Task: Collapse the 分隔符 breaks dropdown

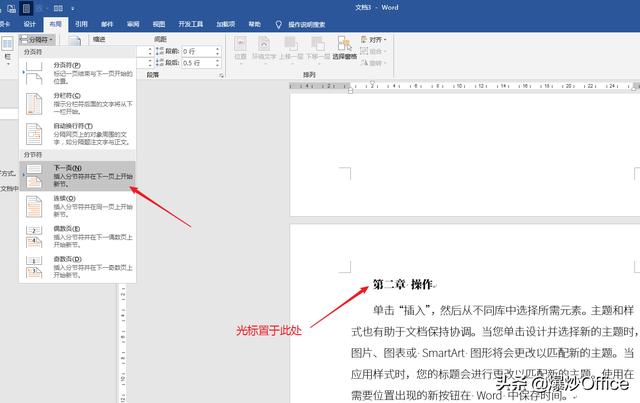Action: [x=36, y=39]
